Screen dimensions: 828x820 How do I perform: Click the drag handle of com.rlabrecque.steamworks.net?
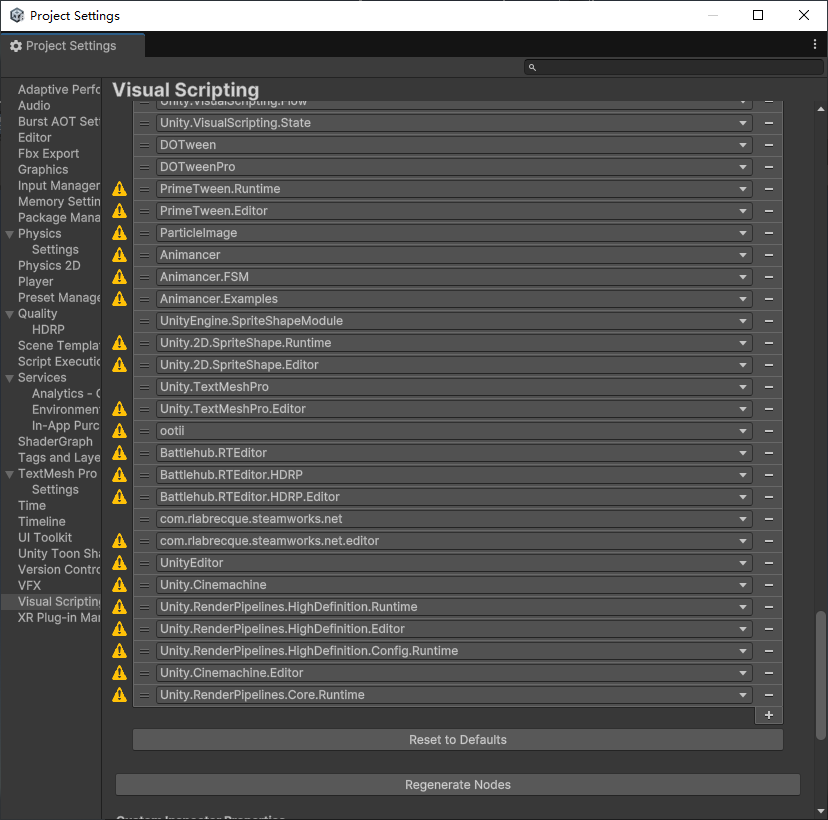pyautogui.click(x=144, y=519)
